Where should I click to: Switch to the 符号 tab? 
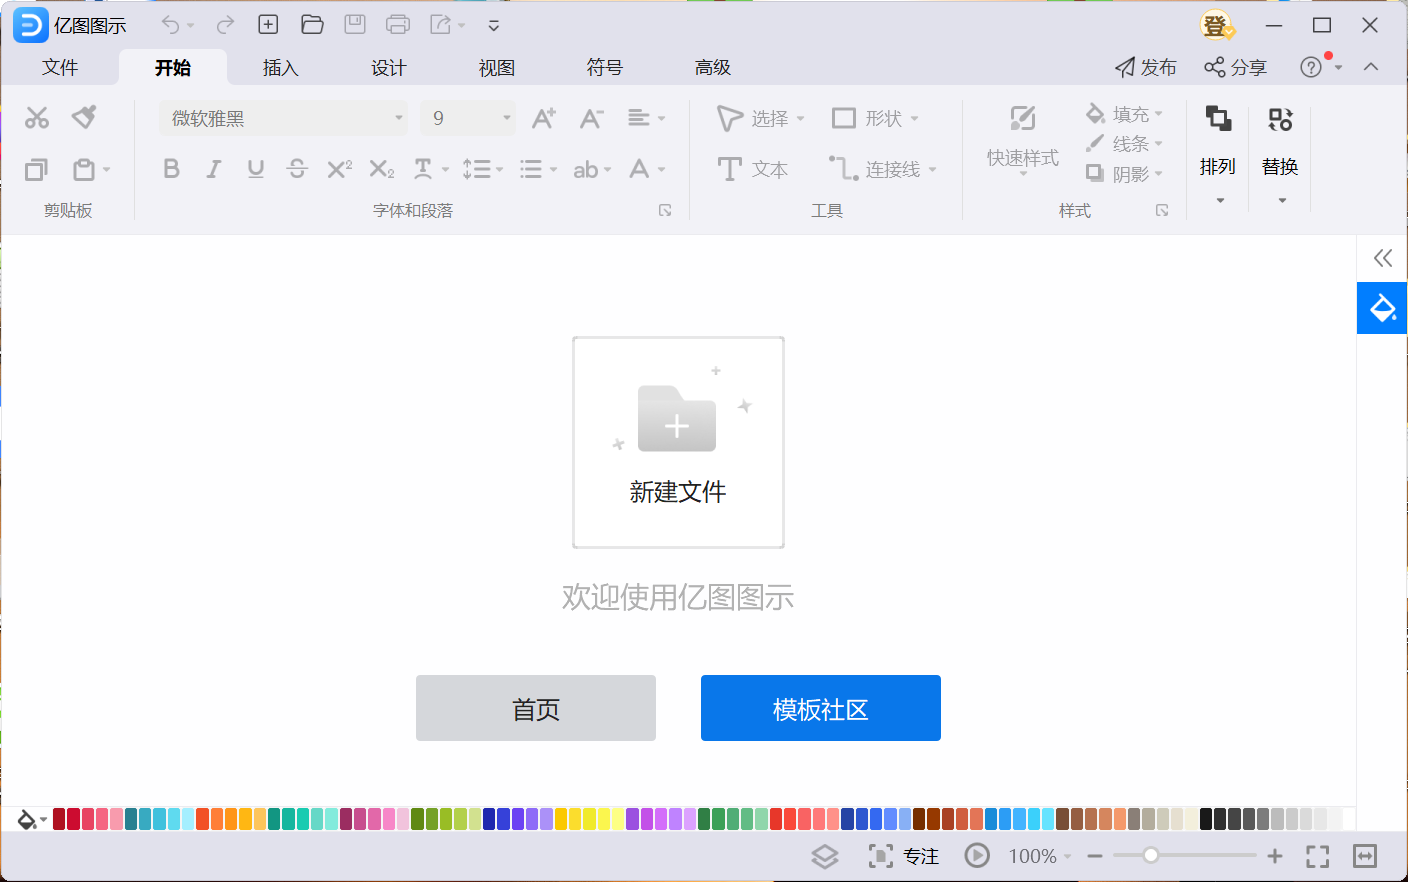pyautogui.click(x=604, y=67)
